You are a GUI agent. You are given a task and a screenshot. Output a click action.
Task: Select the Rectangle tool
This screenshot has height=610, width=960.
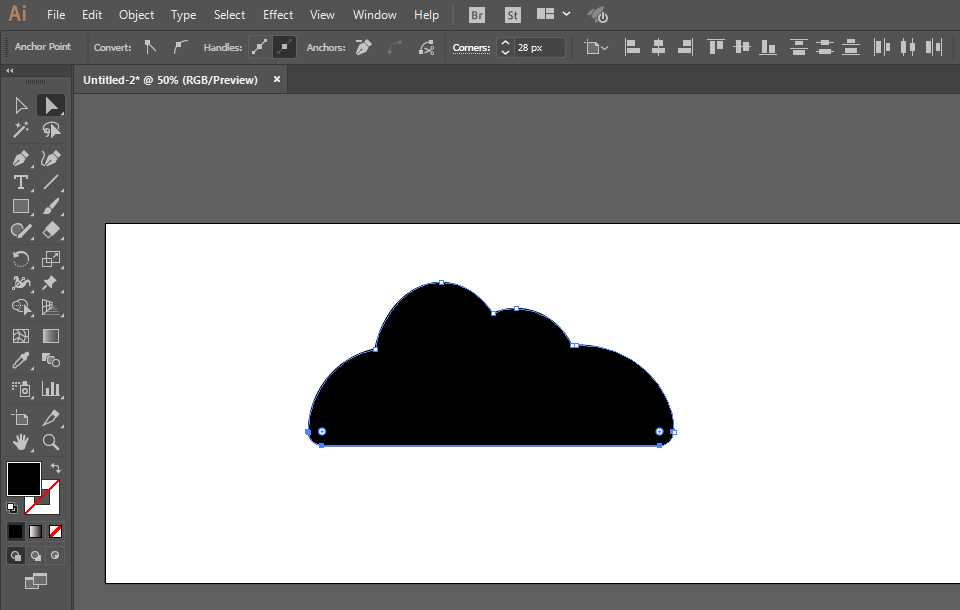click(20, 206)
